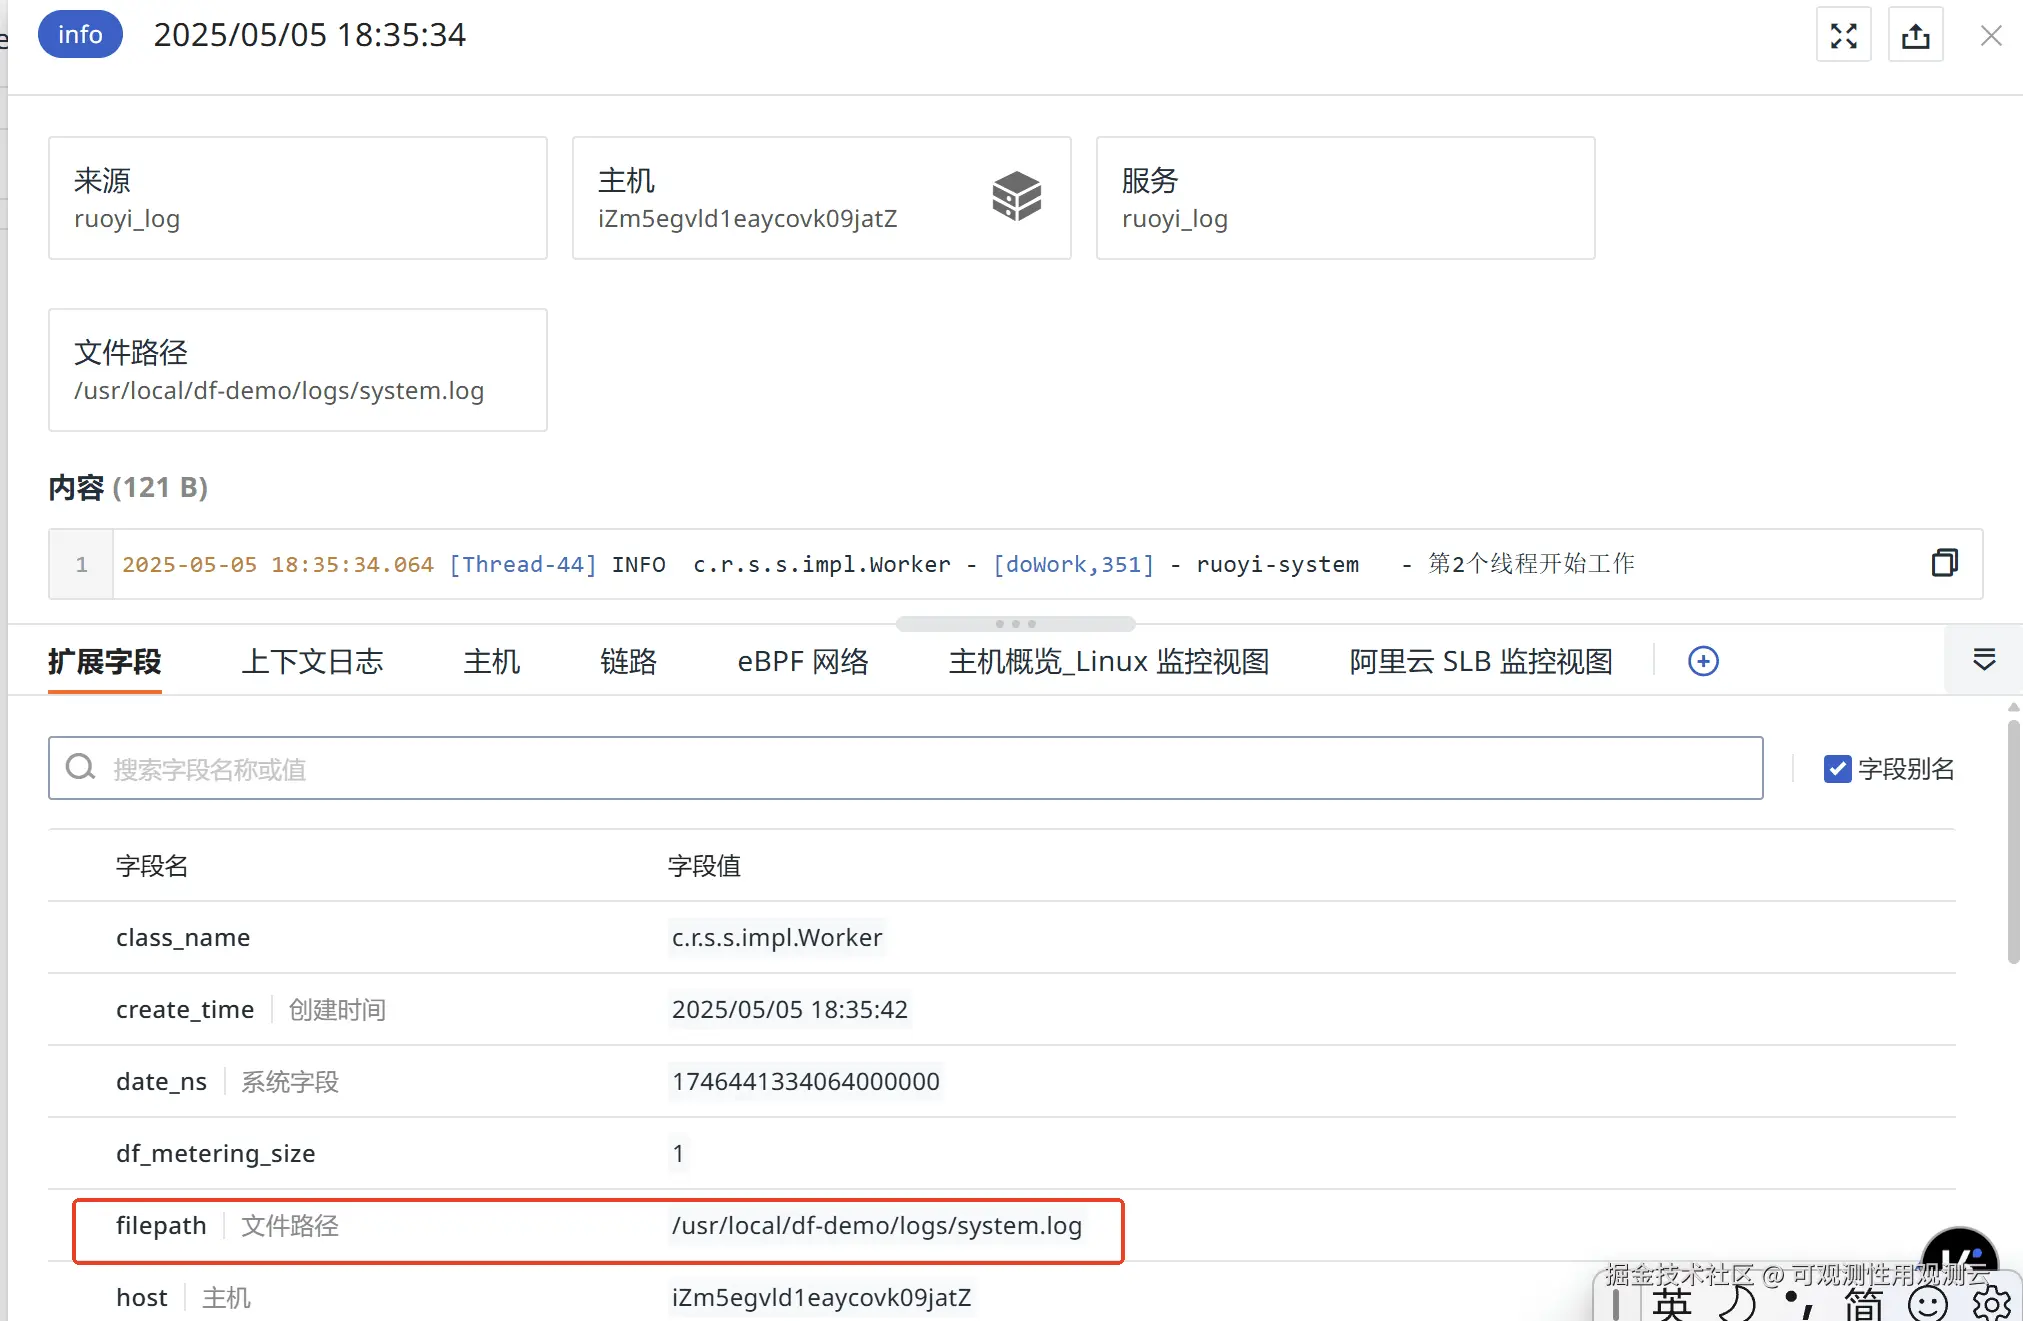Click the host cube icon

click(1016, 196)
